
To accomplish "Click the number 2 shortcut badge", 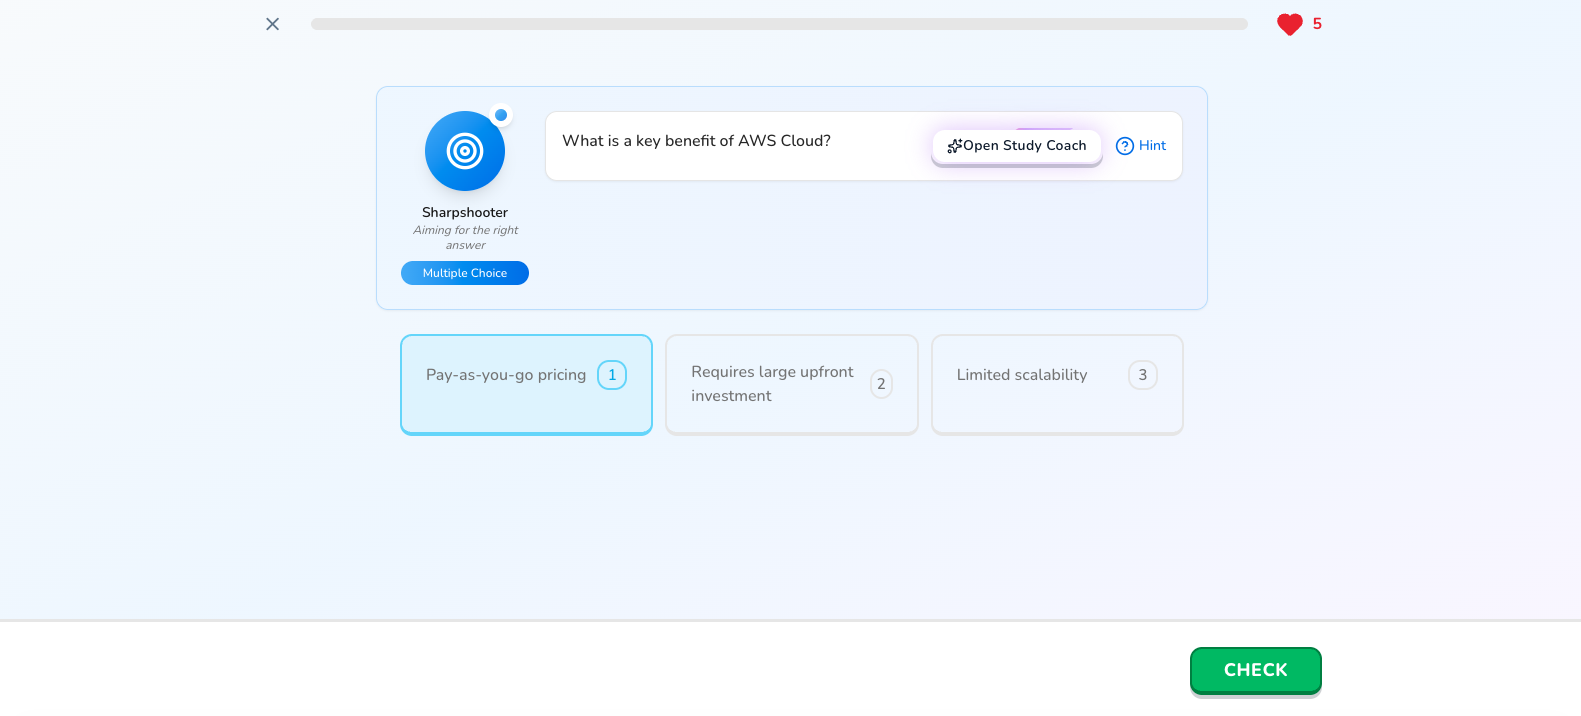I will click(x=881, y=384).
